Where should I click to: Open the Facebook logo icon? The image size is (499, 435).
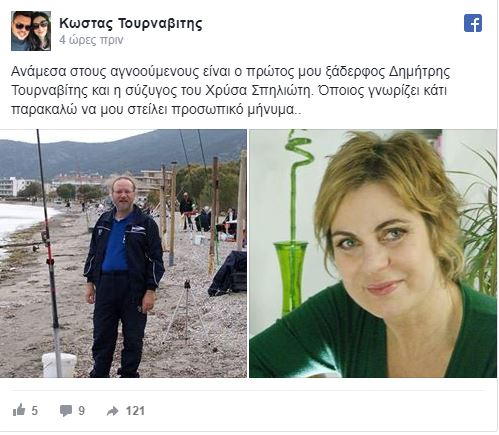pos(473,23)
